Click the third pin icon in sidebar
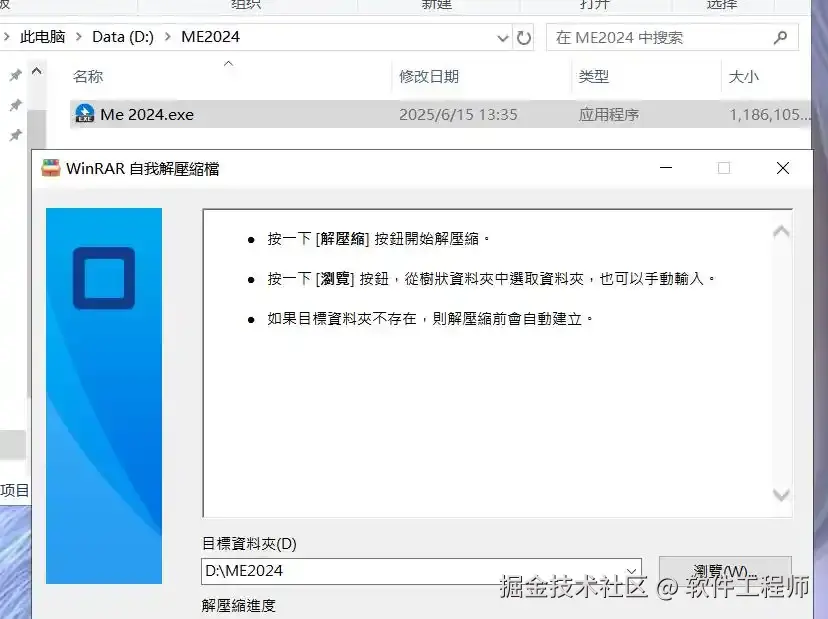 (15, 135)
